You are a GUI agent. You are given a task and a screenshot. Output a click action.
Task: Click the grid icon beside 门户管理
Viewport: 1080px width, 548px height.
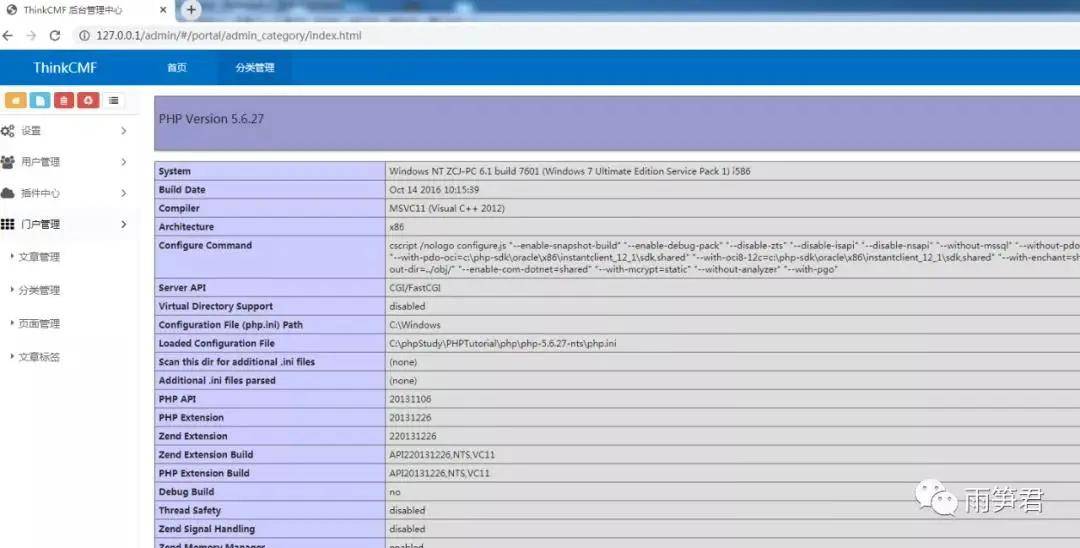(x=8, y=224)
